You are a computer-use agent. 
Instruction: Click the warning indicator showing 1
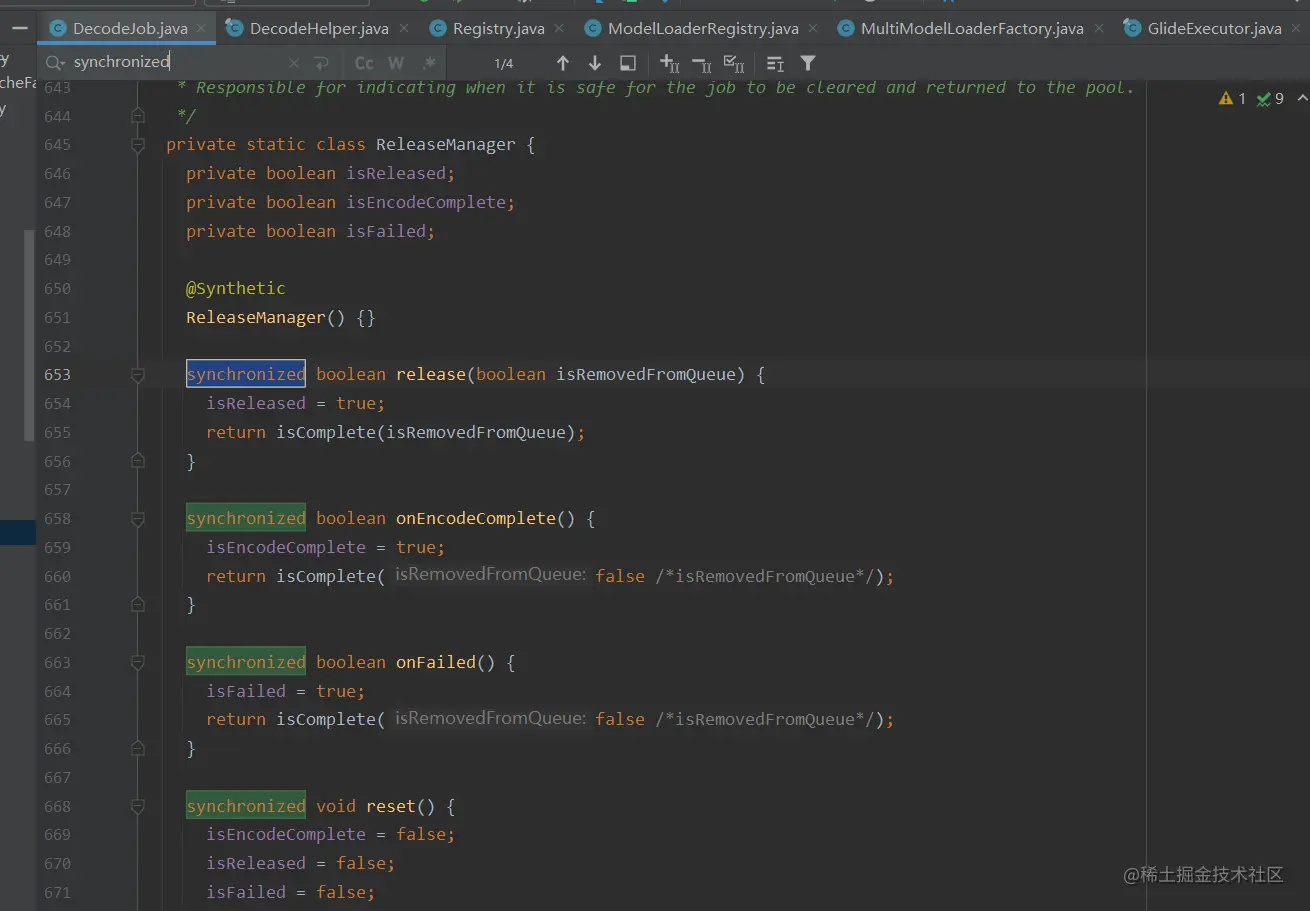tap(1232, 98)
